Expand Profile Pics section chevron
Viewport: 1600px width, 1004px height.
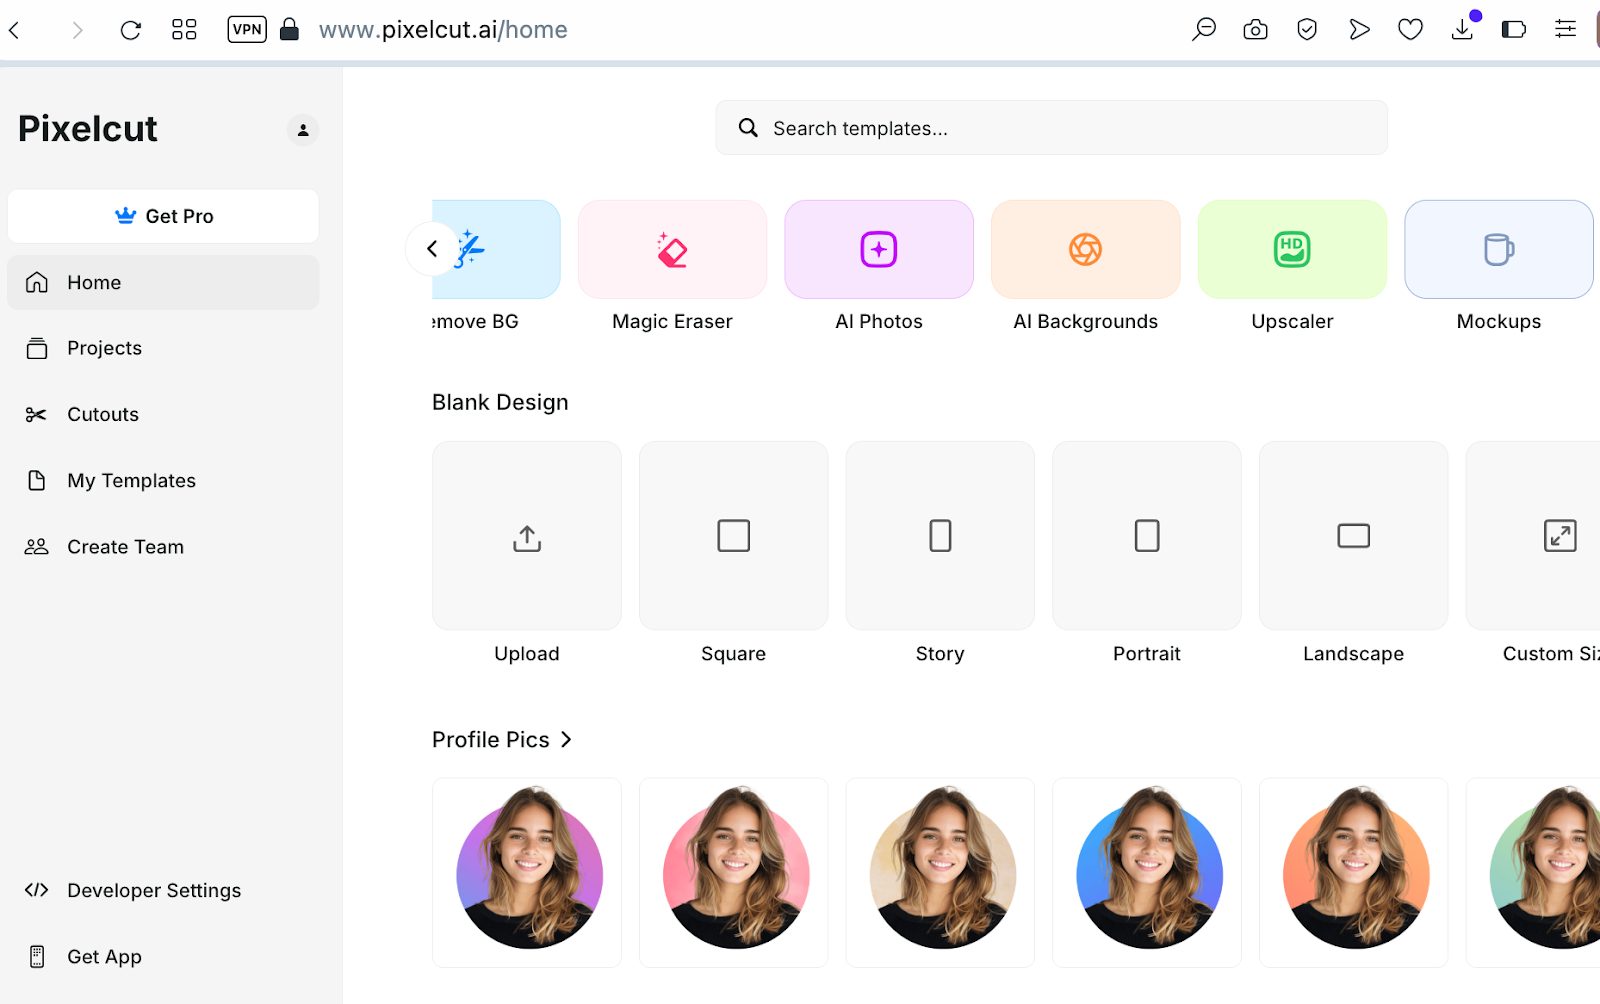click(x=566, y=740)
